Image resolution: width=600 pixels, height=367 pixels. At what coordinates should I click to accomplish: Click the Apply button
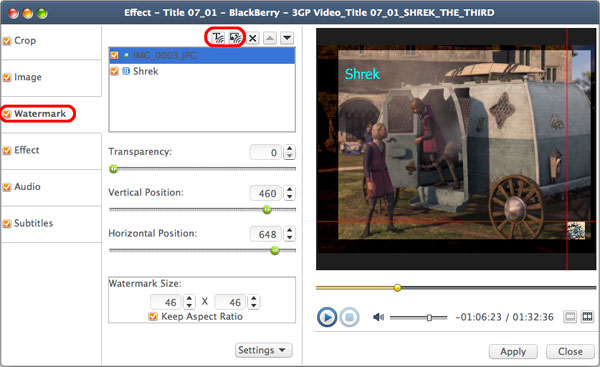tap(513, 352)
